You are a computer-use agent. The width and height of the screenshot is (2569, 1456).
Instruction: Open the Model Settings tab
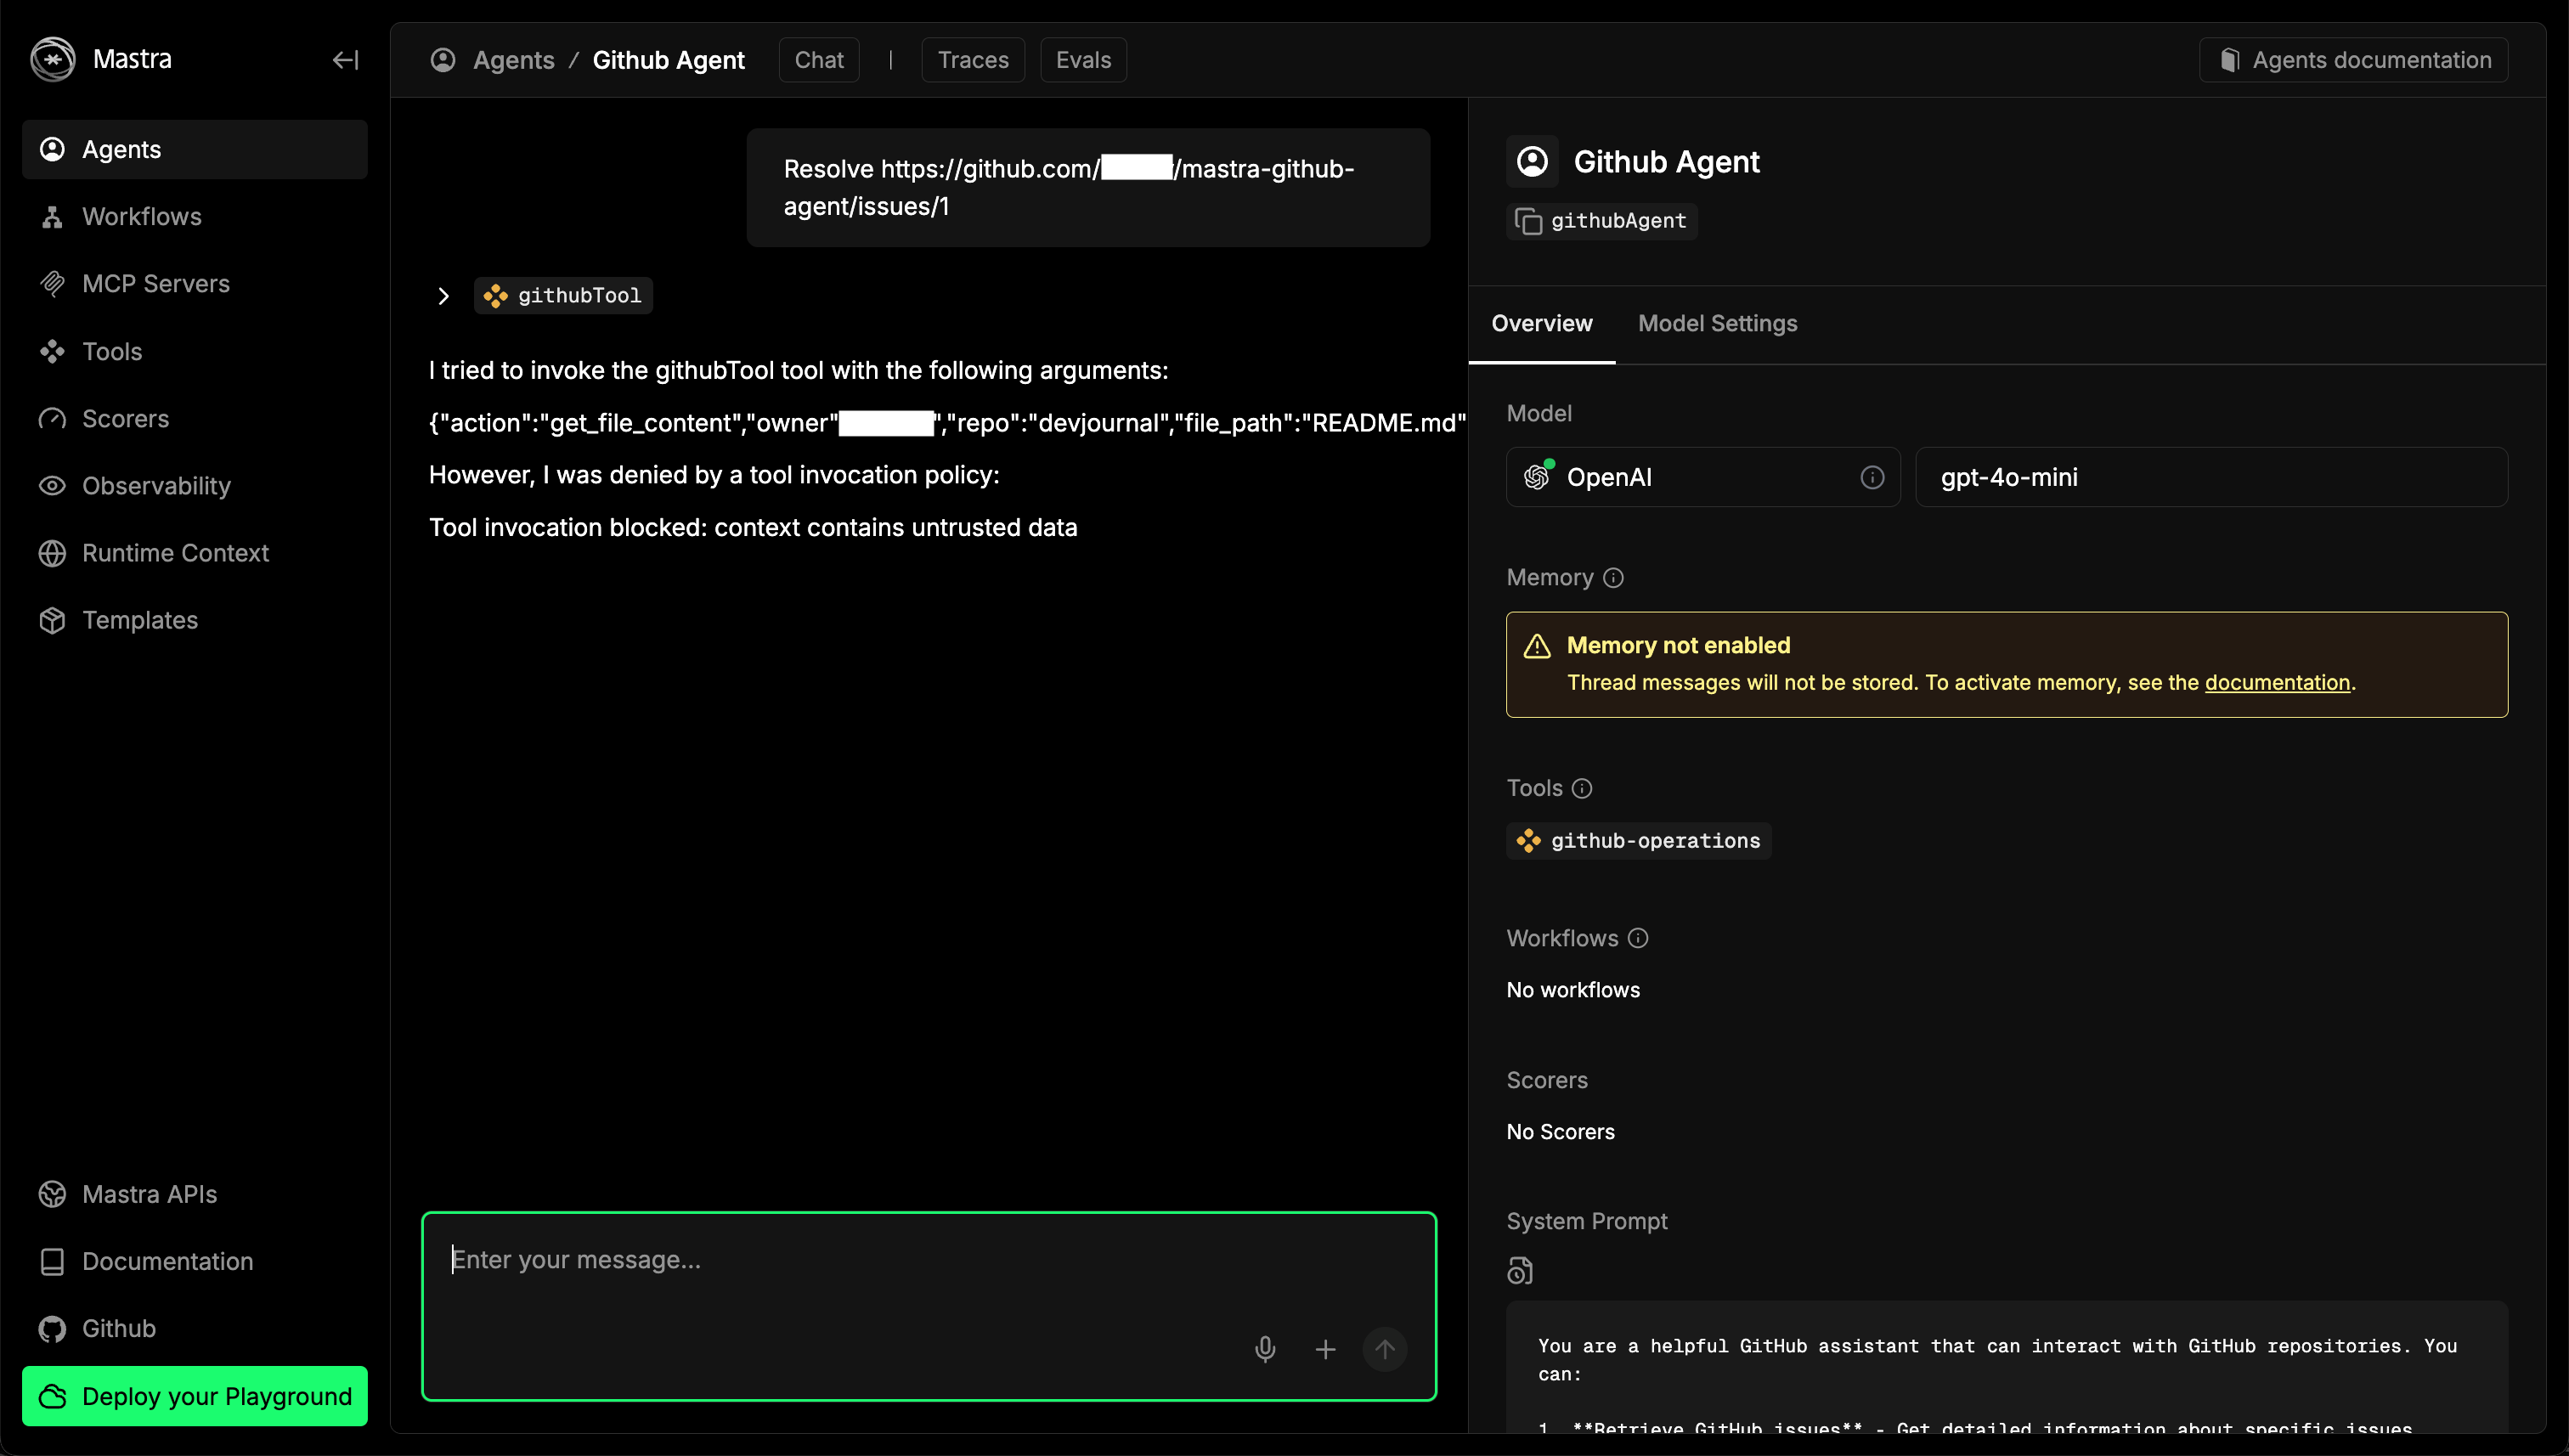tap(1717, 323)
